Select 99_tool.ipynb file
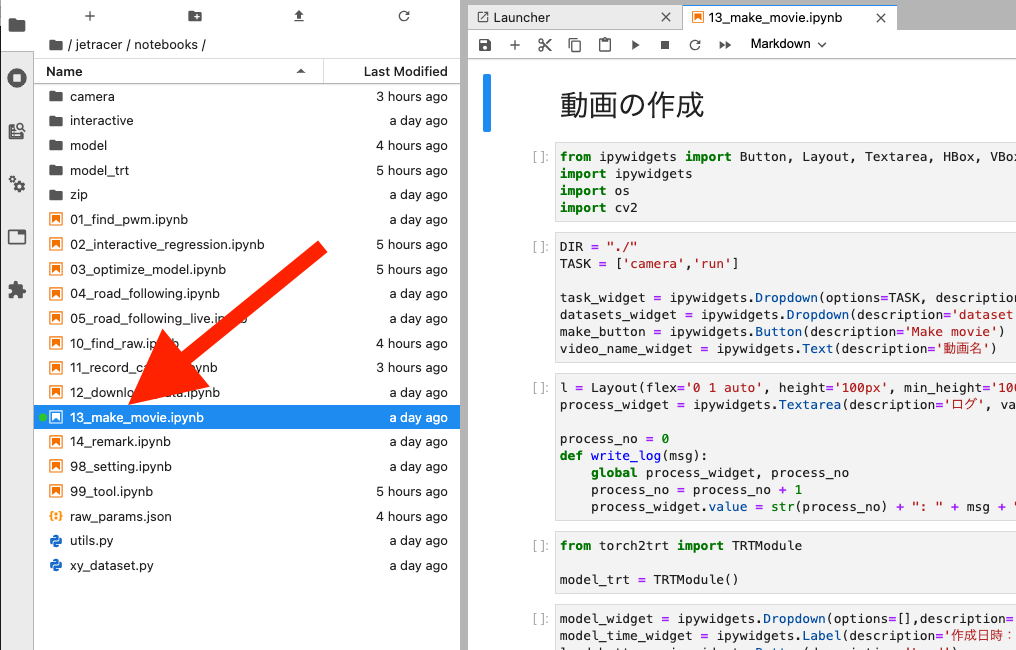 pos(247,492)
